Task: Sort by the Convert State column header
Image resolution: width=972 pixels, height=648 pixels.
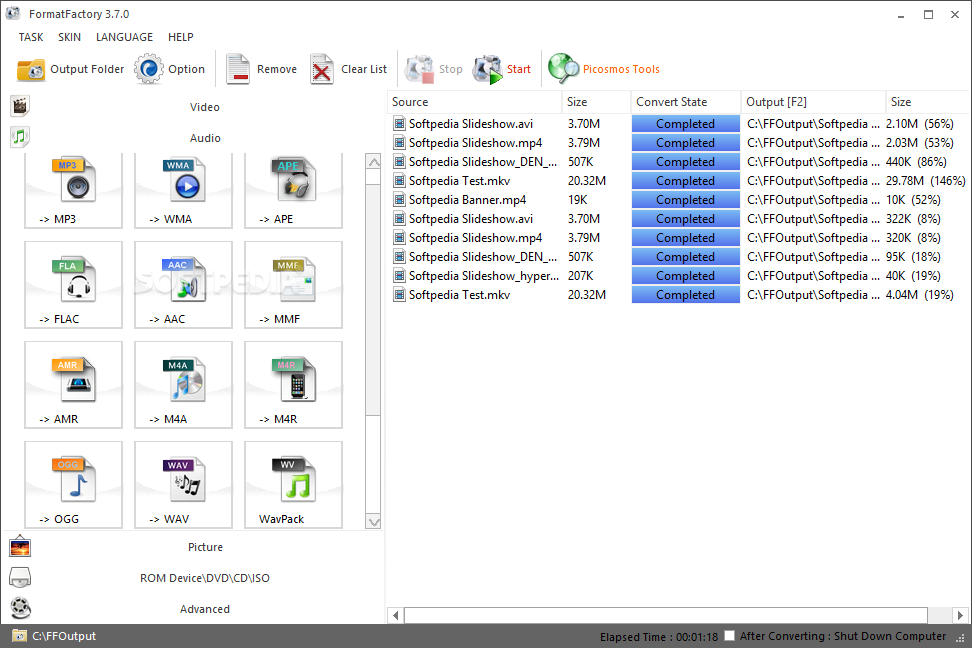Action: coord(686,102)
